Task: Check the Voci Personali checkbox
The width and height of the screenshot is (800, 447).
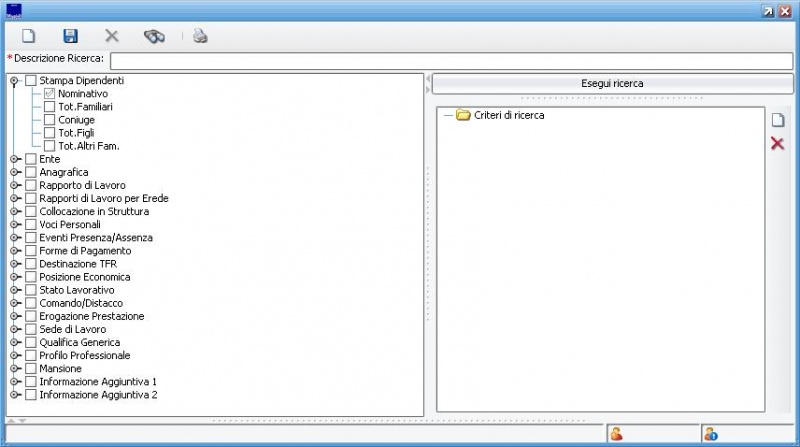Action: pos(31,225)
